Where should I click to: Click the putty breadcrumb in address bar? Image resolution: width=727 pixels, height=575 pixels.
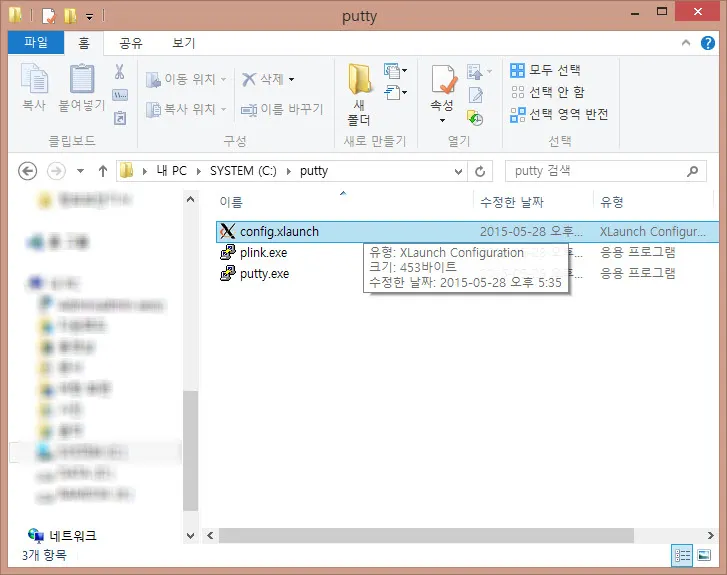point(314,171)
